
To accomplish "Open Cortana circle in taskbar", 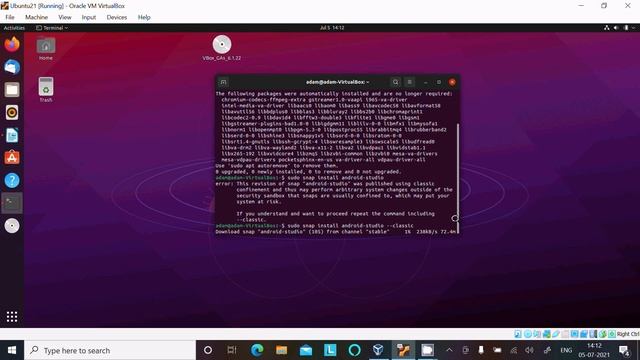I will [208, 350].
